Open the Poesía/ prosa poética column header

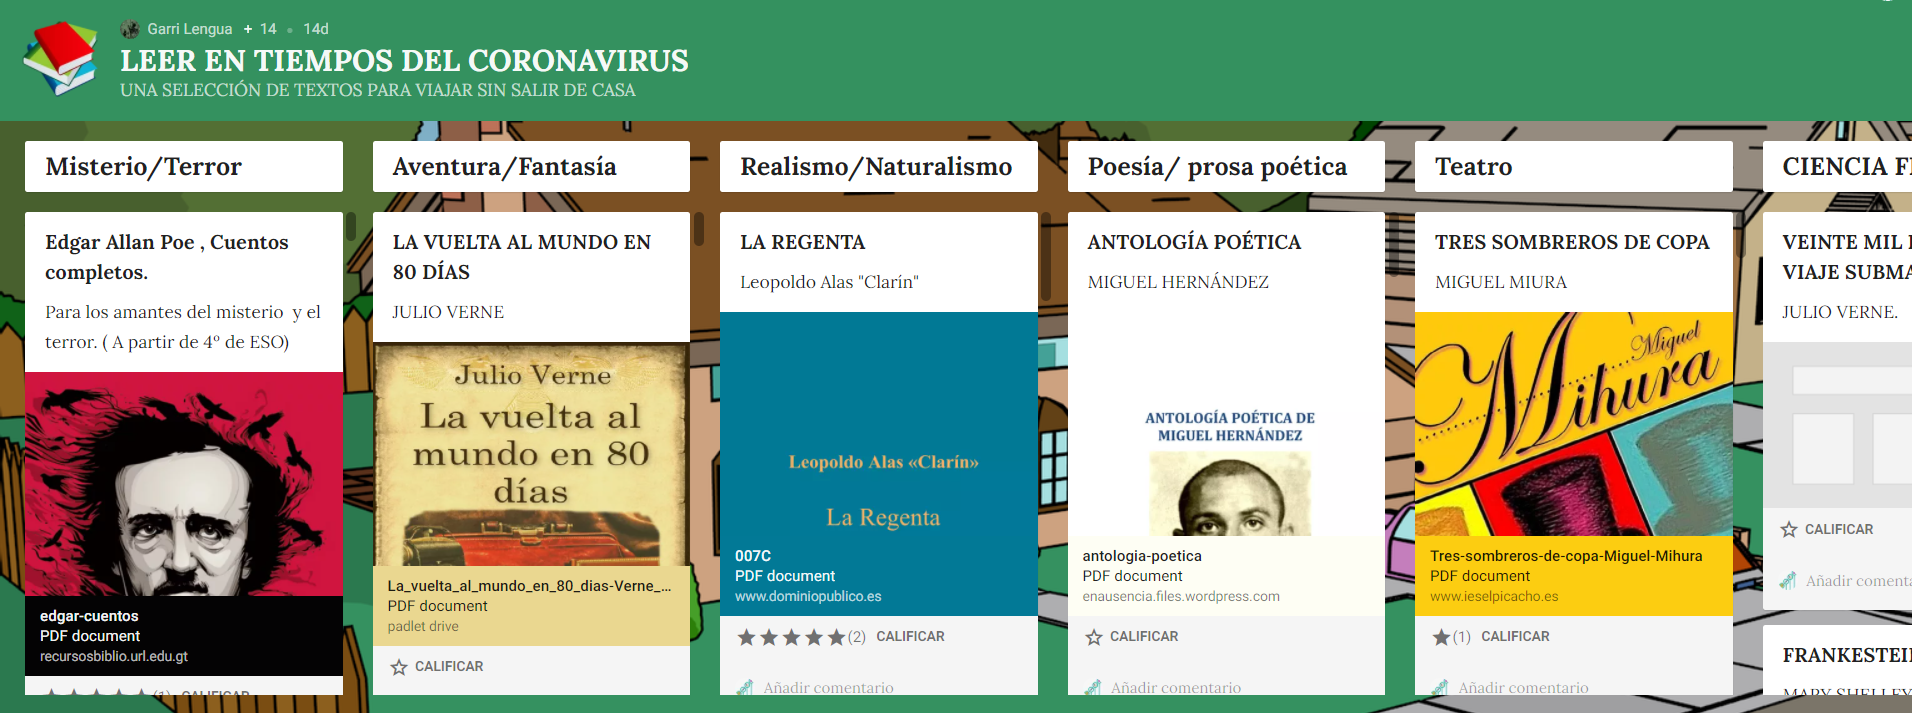coord(1226,166)
